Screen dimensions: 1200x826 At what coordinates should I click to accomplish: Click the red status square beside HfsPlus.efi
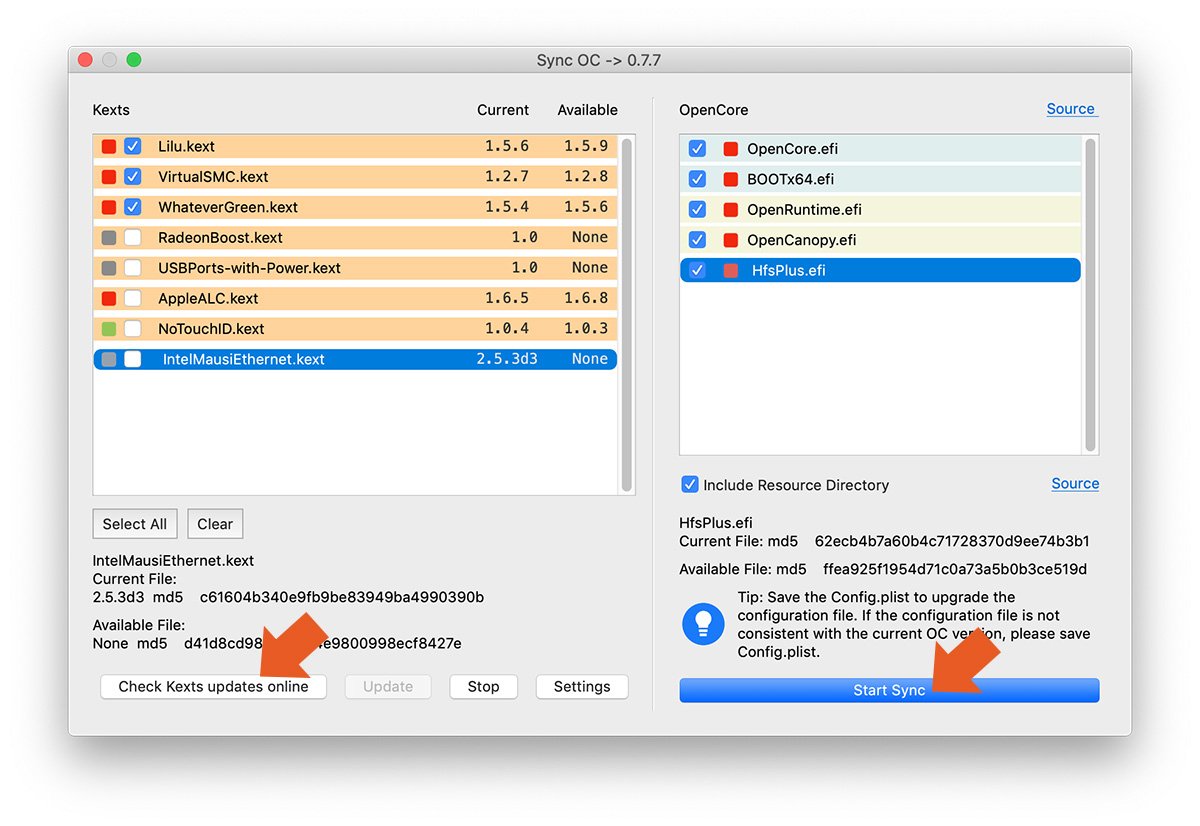(x=730, y=270)
